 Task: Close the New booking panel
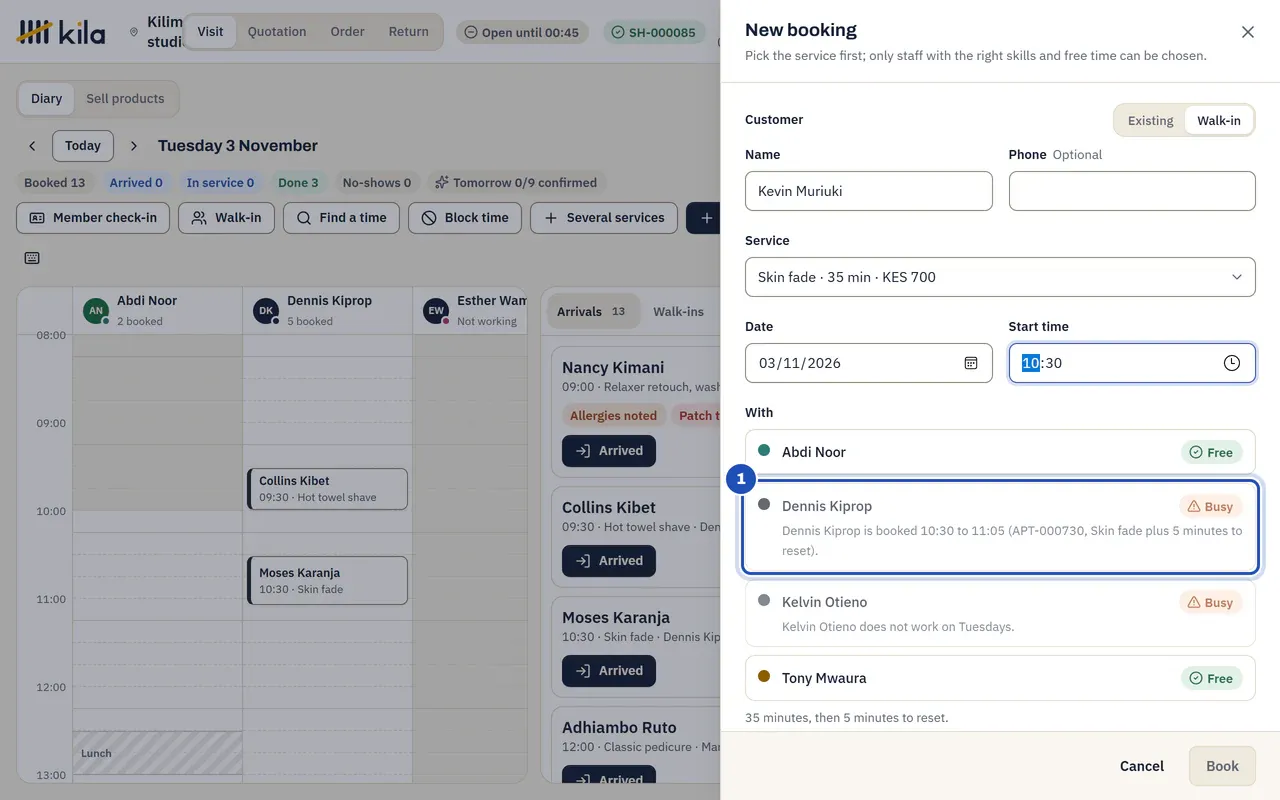tap(1247, 32)
